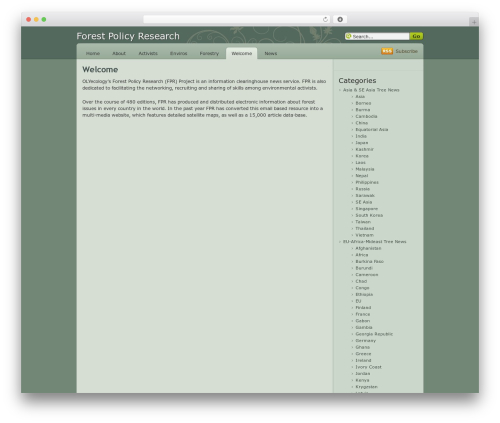Open the Ivory Coast category

(368, 367)
